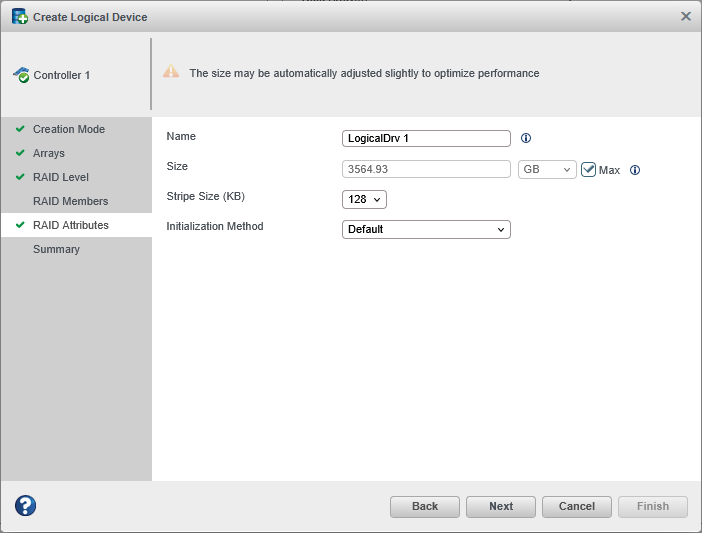Click the green checkmark beside Creation Mode
Image resolution: width=702 pixels, height=533 pixels.
[x=20, y=129]
